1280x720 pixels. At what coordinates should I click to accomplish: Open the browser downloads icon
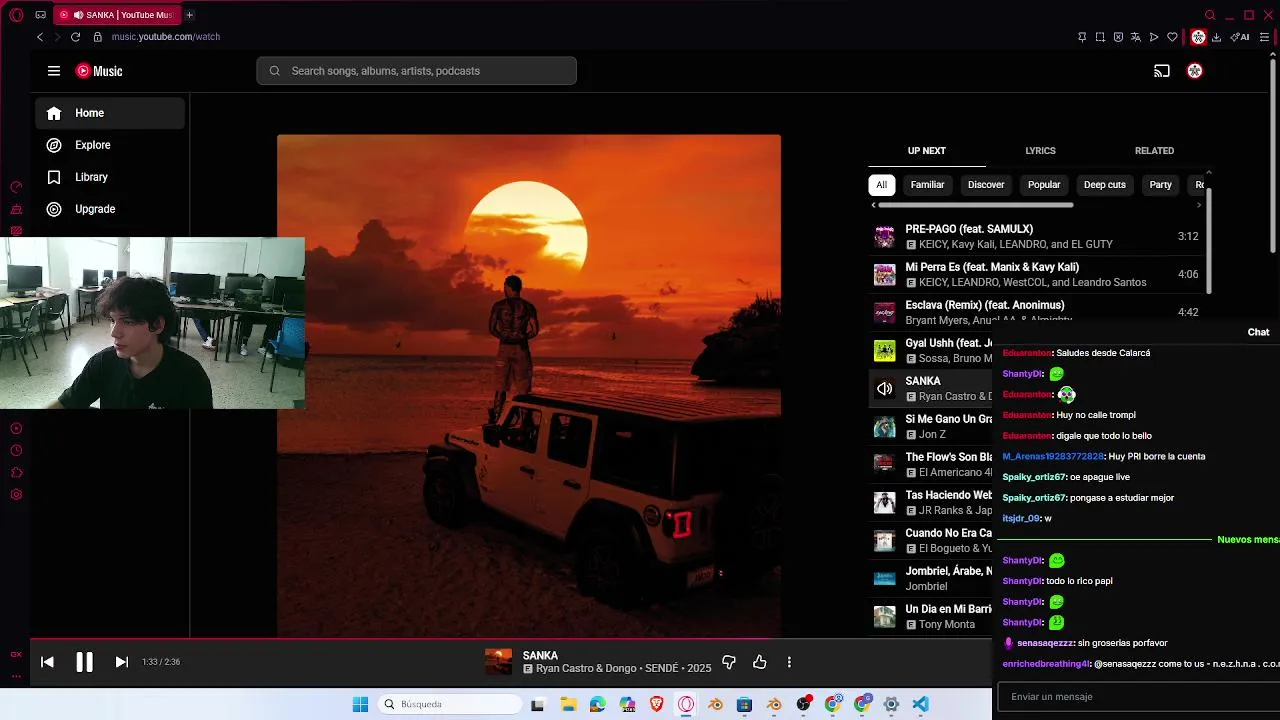click(x=1216, y=37)
